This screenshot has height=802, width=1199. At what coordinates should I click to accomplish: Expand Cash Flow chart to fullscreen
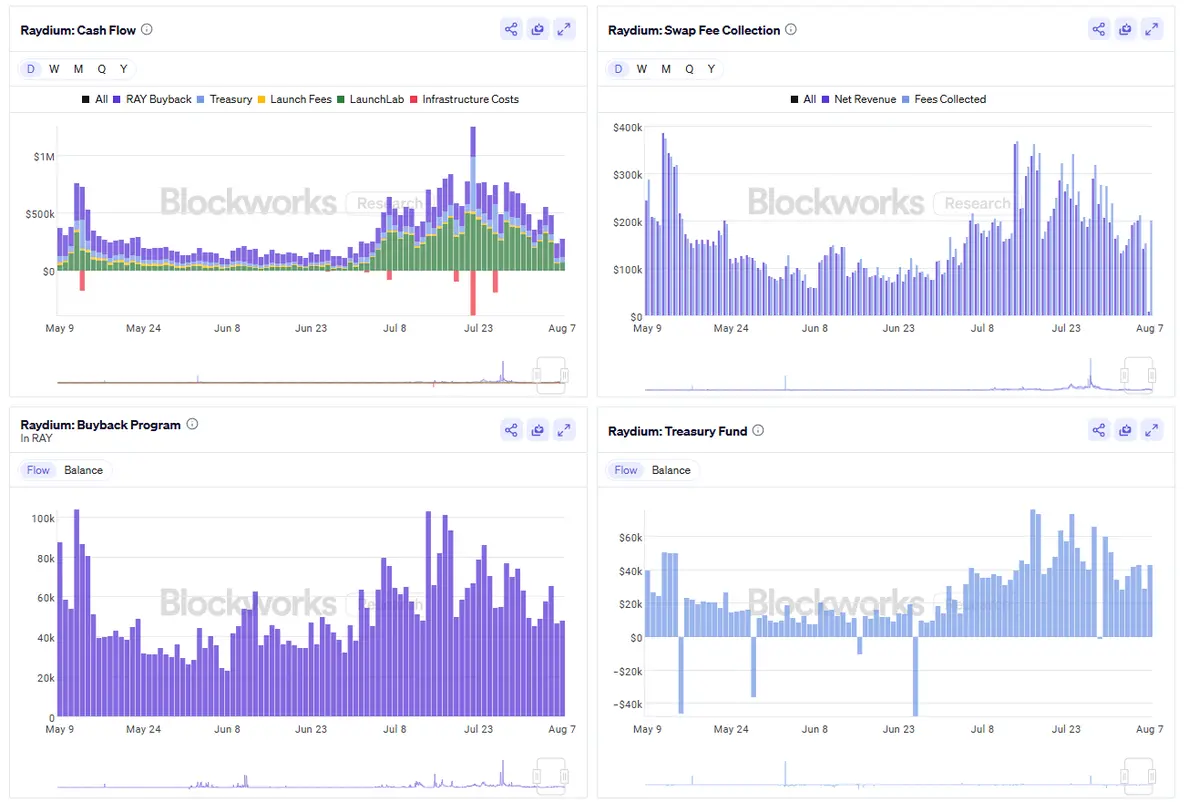(564, 29)
